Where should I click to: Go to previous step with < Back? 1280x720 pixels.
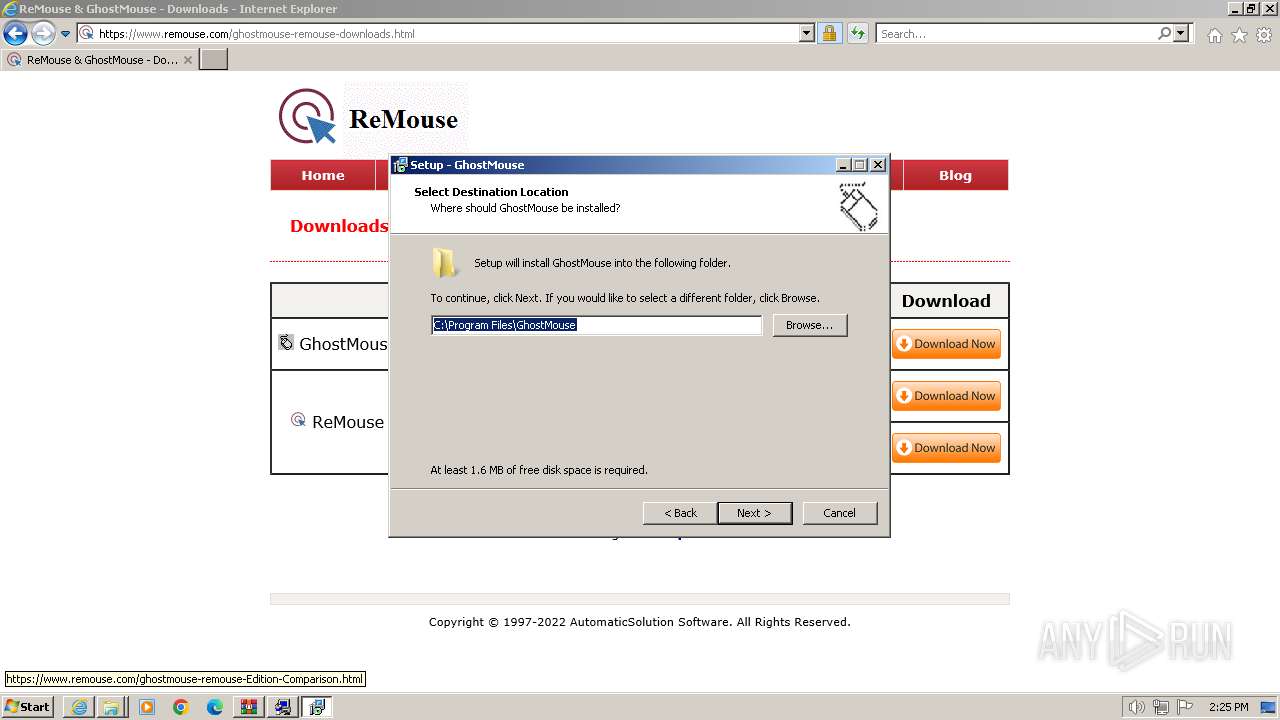click(680, 513)
